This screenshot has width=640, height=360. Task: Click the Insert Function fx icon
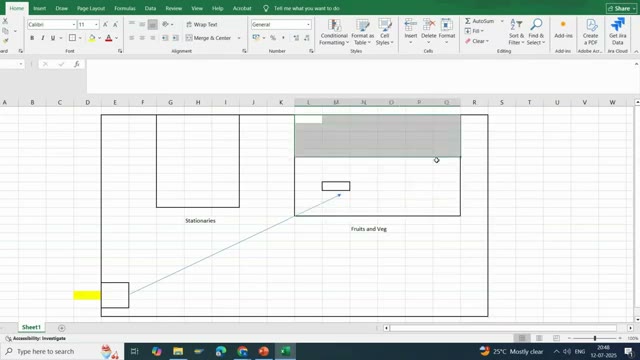[x=76, y=64]
